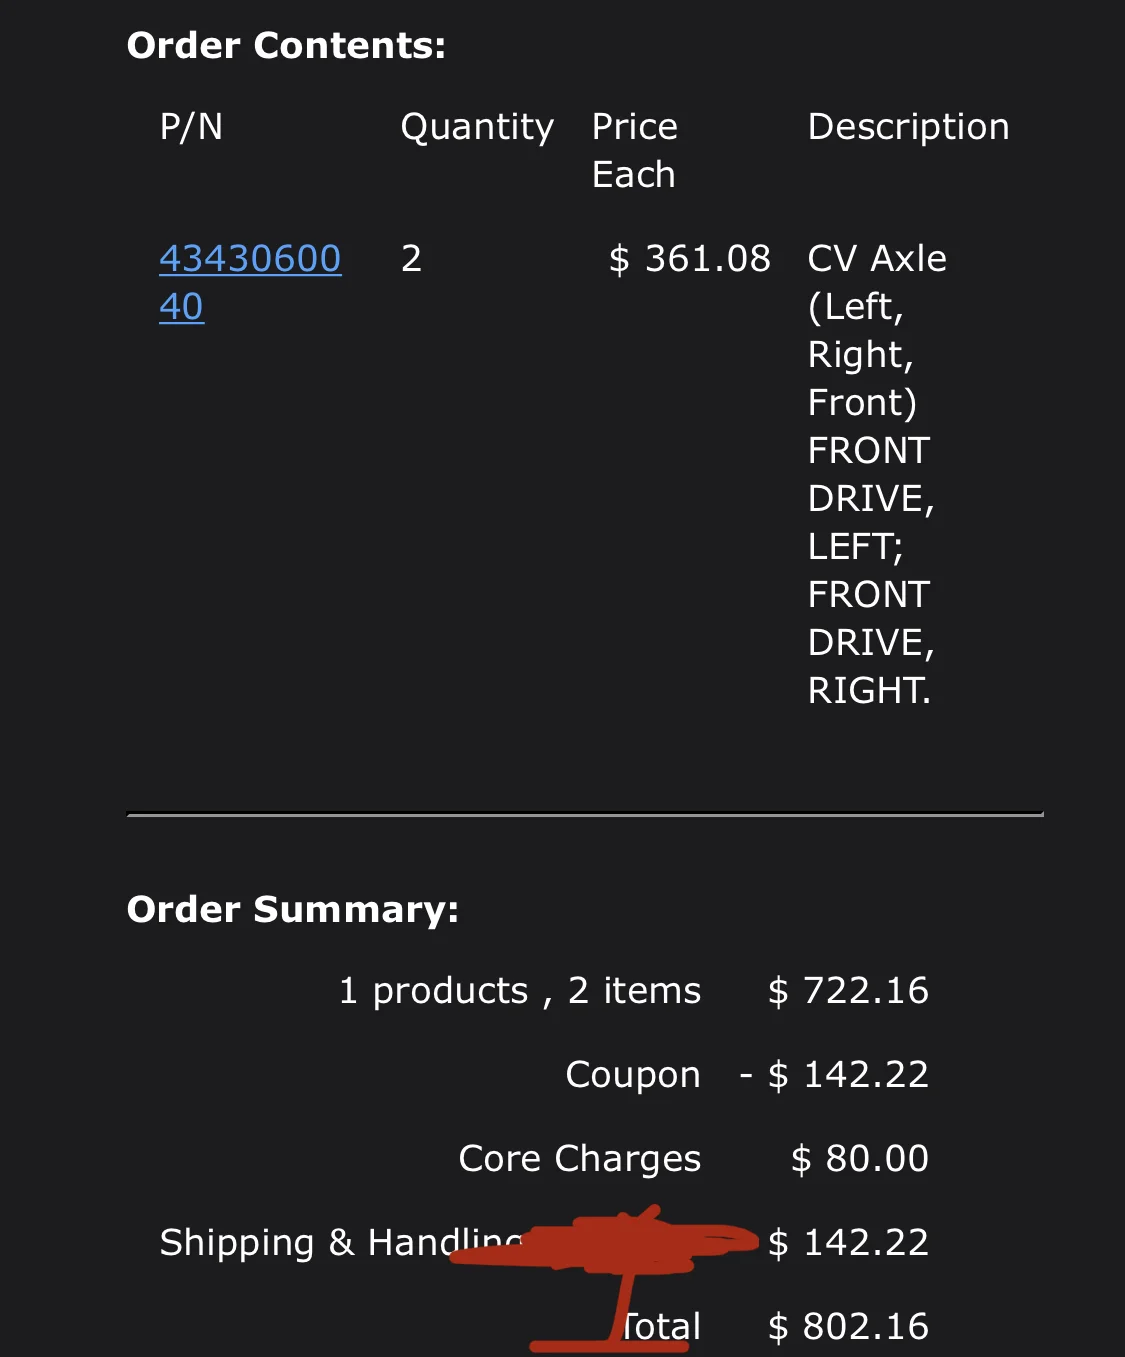The image size is (1125, 1357).
Task: Click the horizontal divider below order contents
Action: click(585, 815)
